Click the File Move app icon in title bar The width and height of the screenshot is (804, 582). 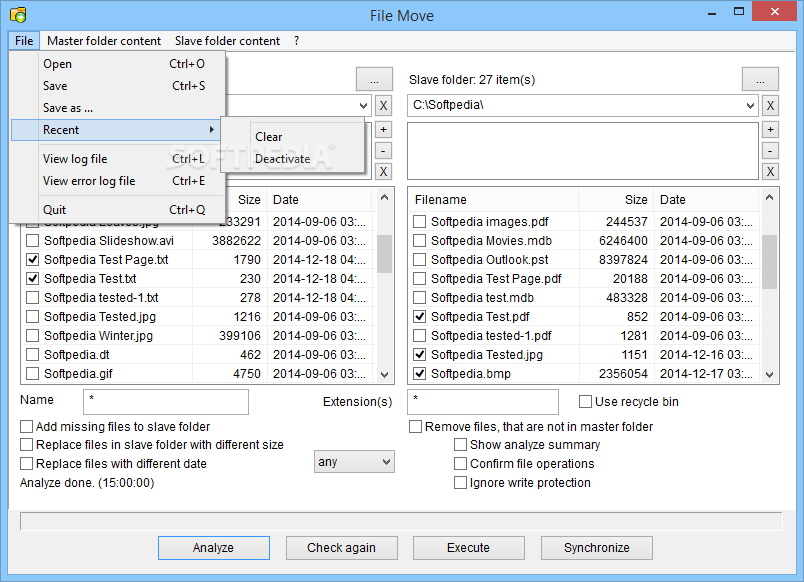tap(18, 15)
